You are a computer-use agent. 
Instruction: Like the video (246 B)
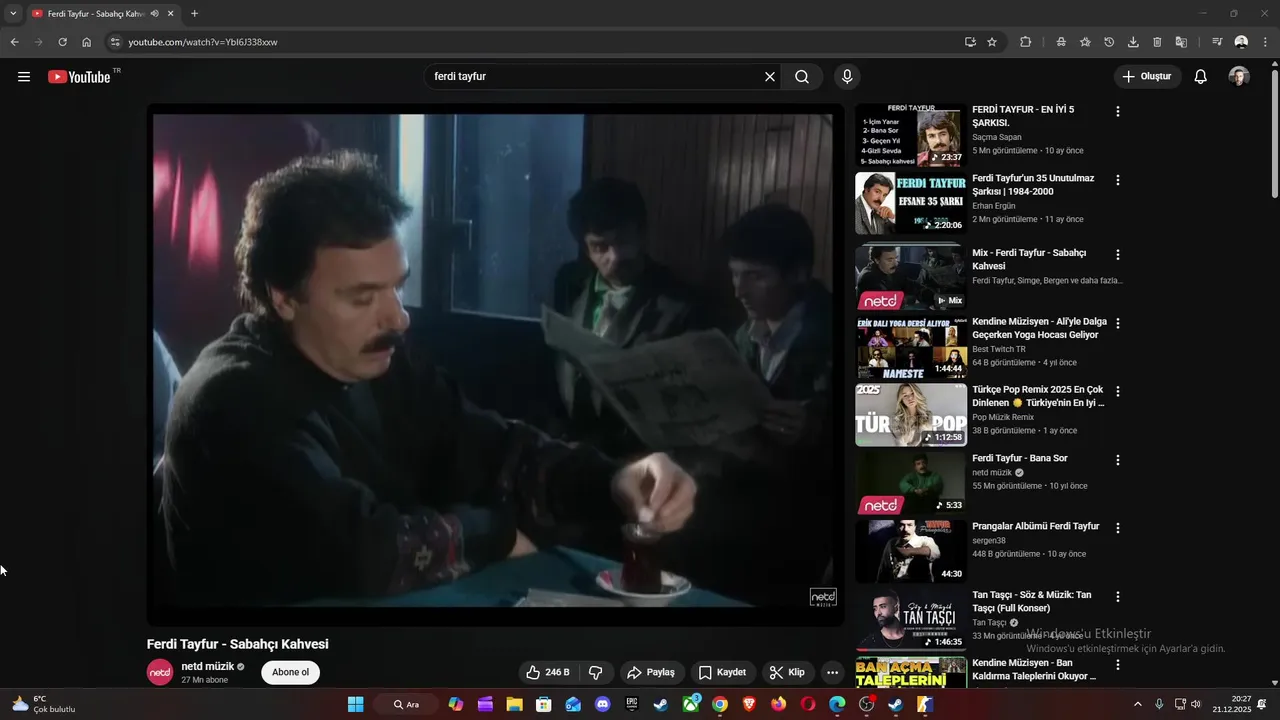(549, 672)
